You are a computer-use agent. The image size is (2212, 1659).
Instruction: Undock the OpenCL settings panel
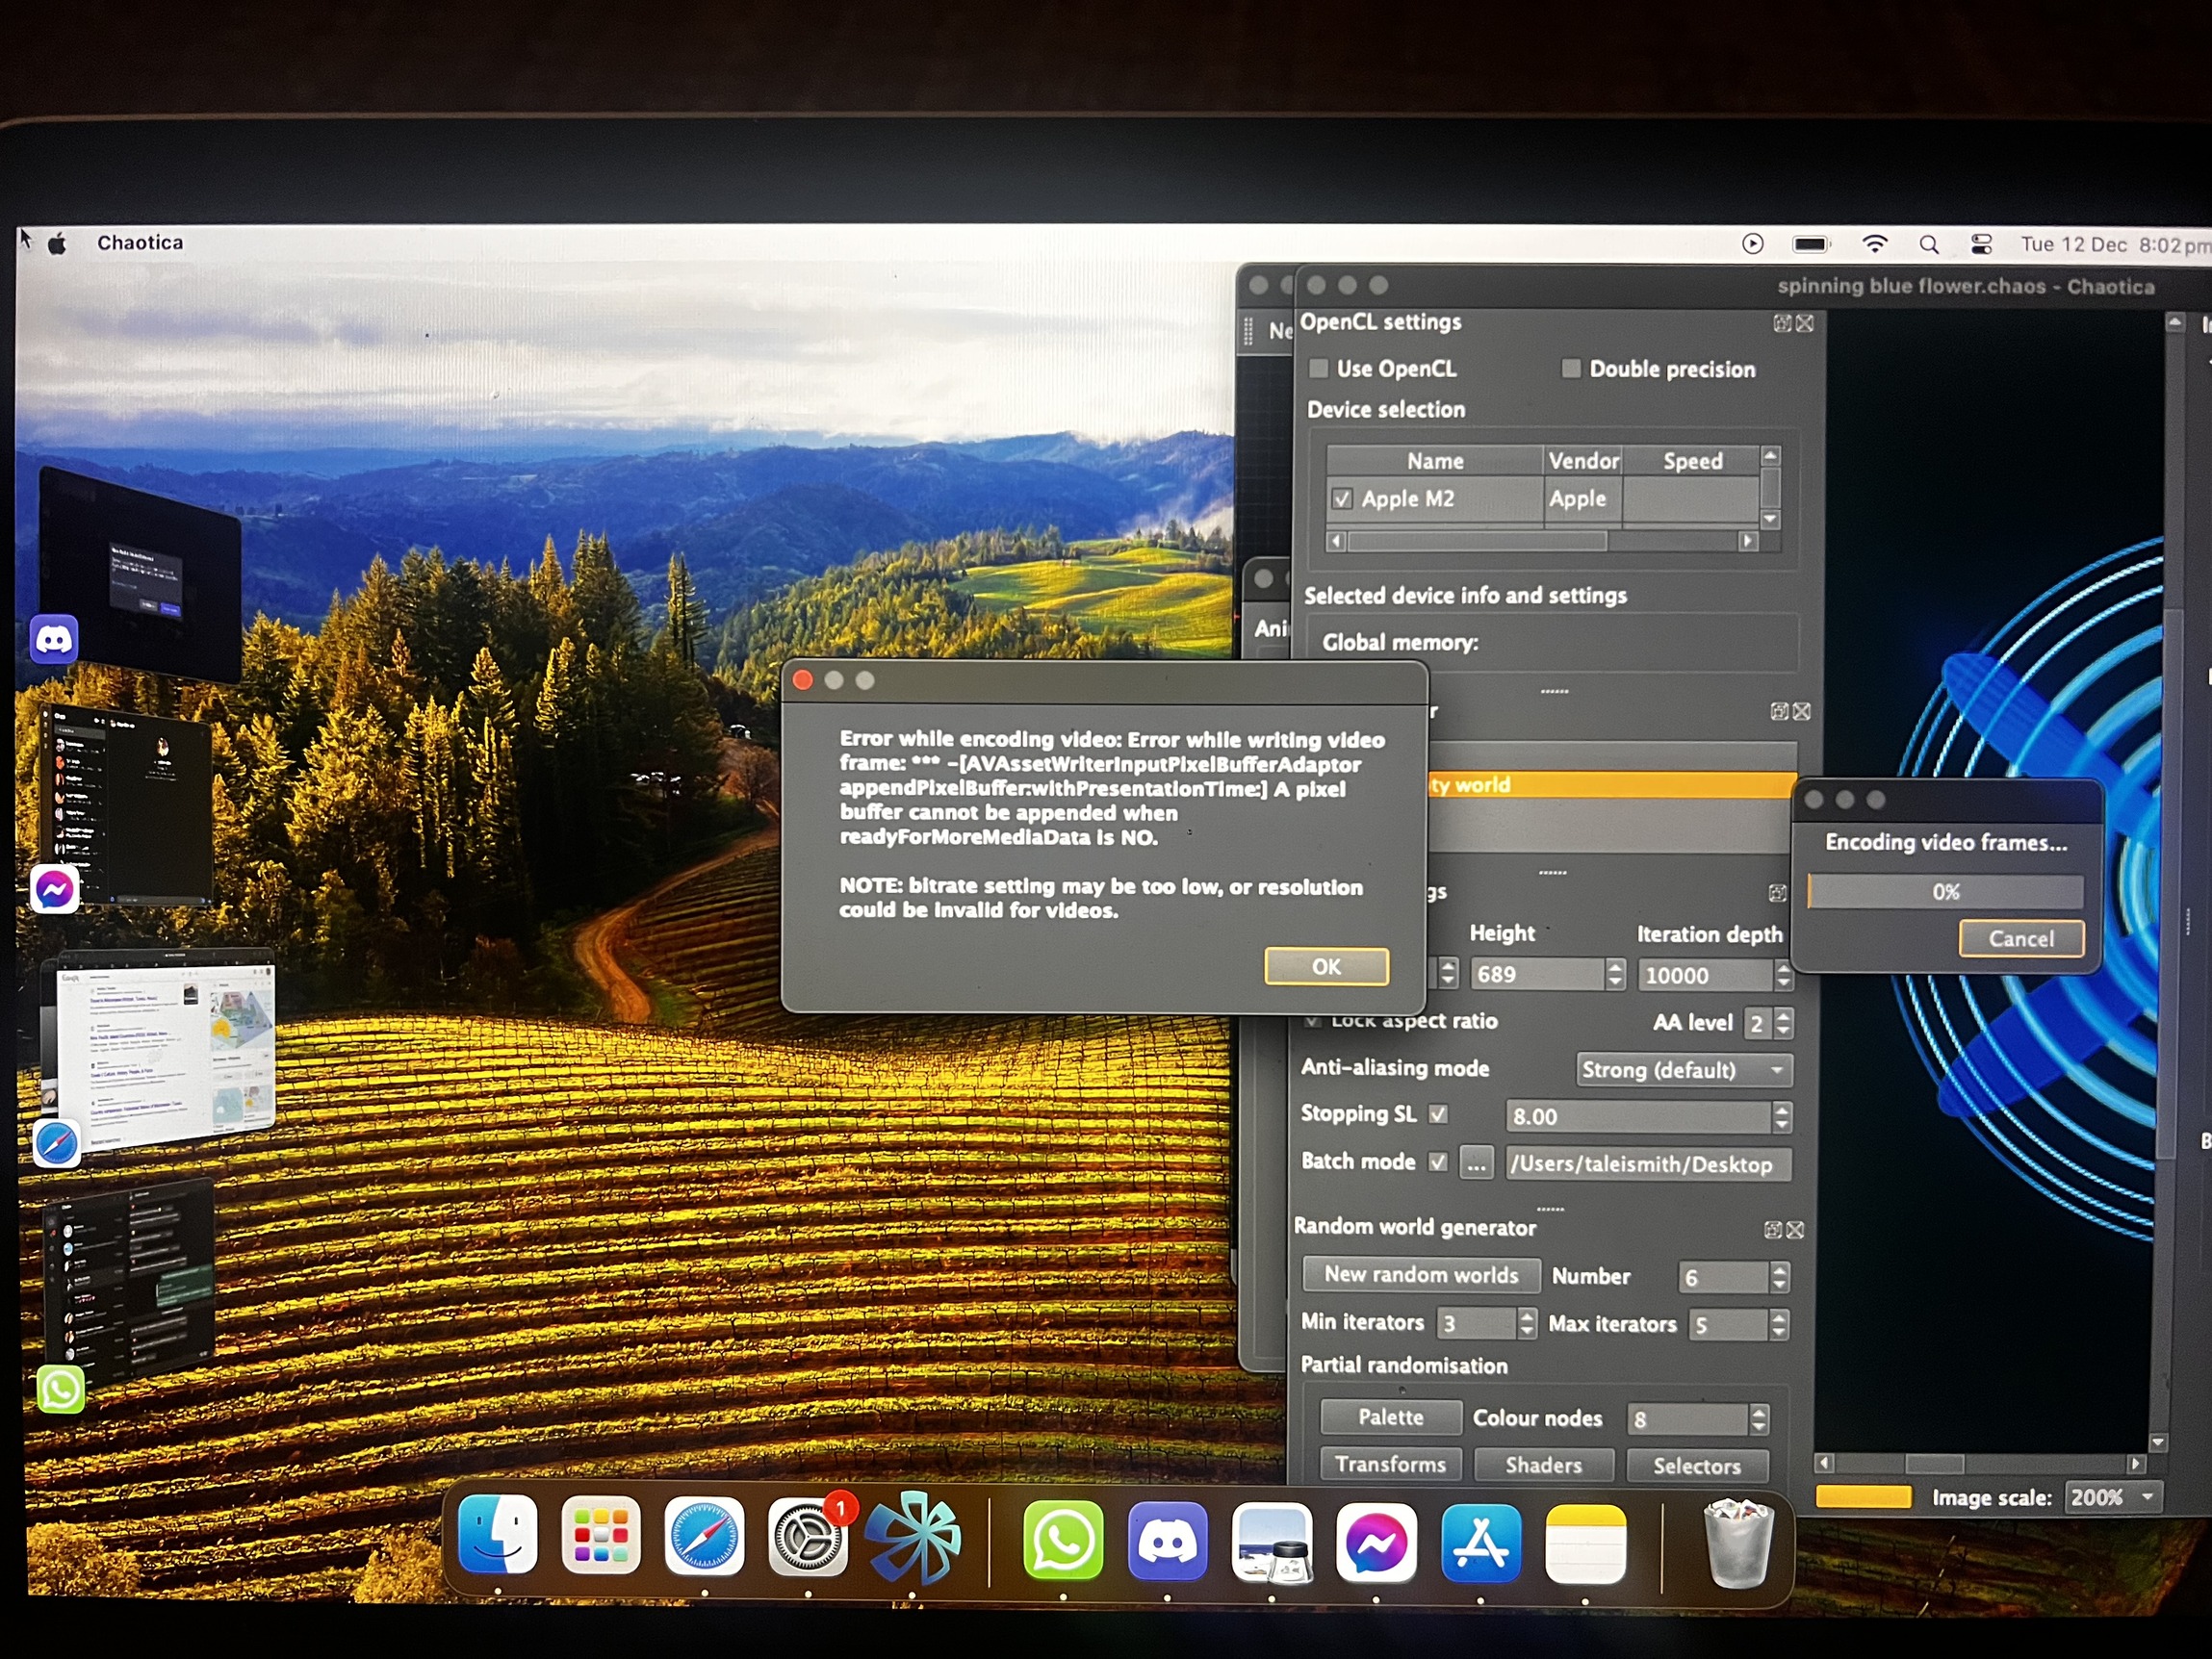click(x=1782, y=323)
